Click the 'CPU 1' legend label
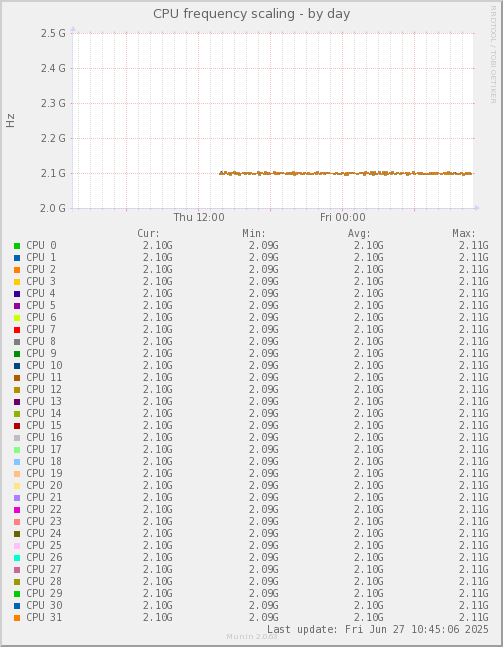Screen dimensions: 503x647 pyautogui.click(x=41, y=257)
